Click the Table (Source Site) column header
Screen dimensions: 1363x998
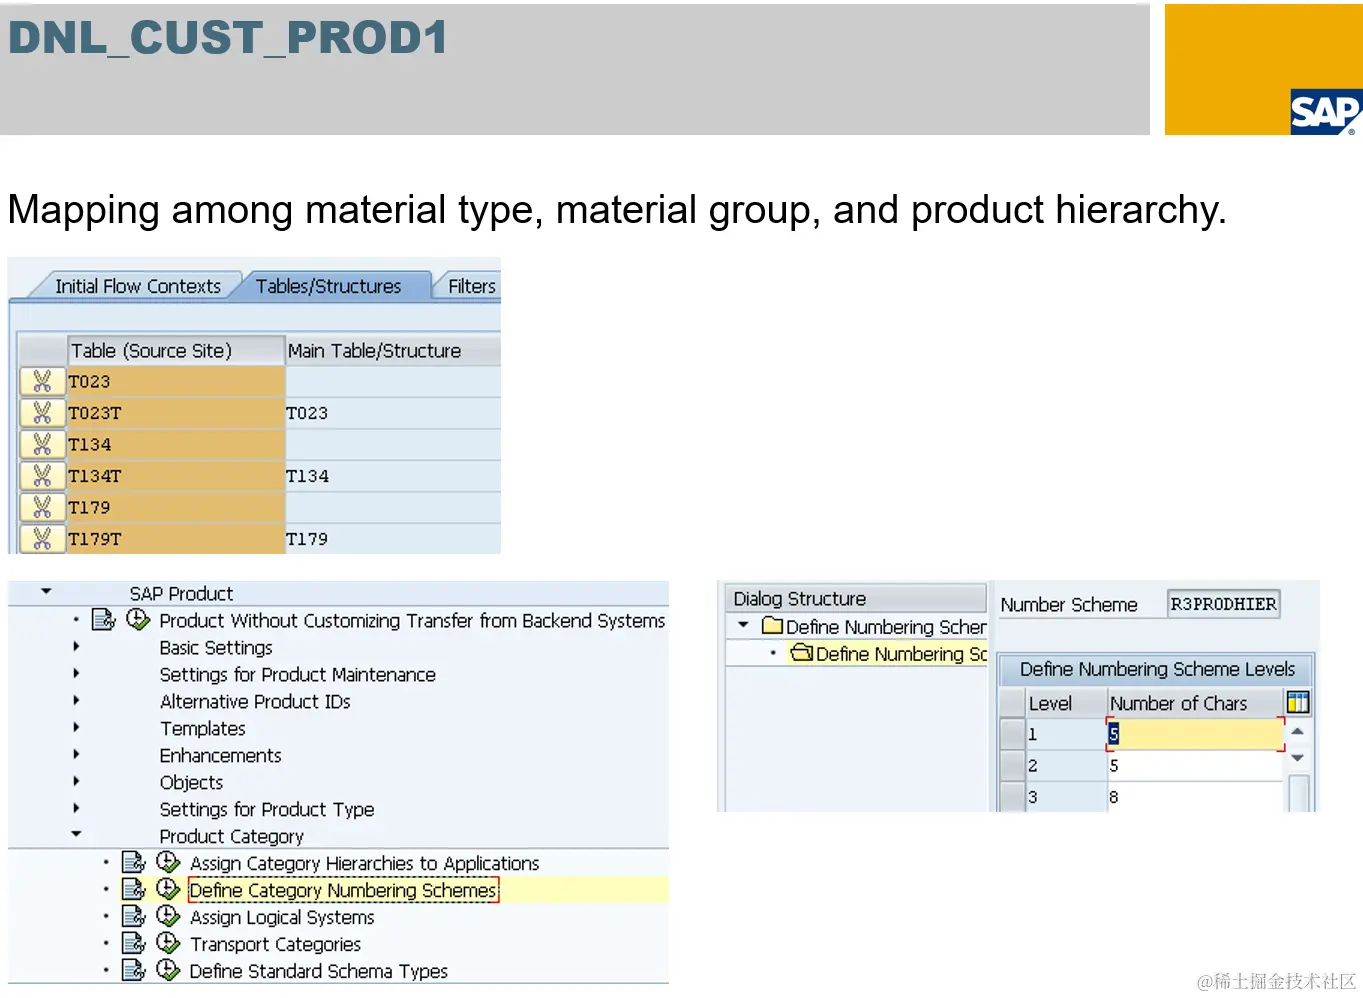tap(176, 350)
